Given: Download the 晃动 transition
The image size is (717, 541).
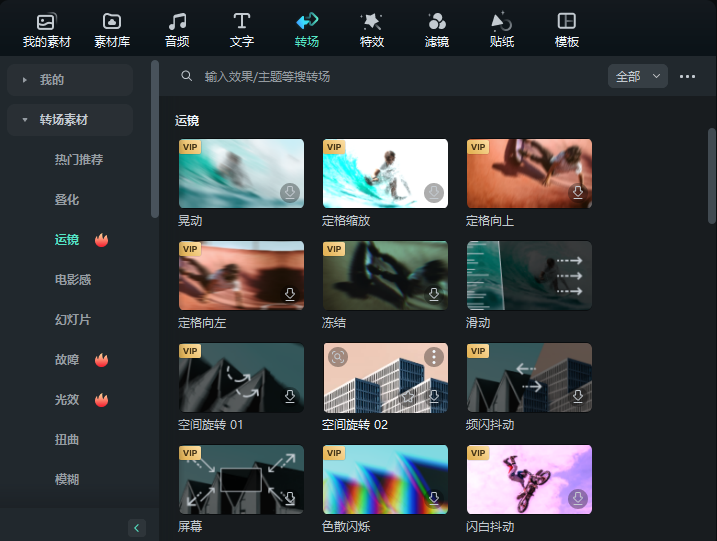Looking at the screenshot, I should pyautogui.click(x=289, y=193).
